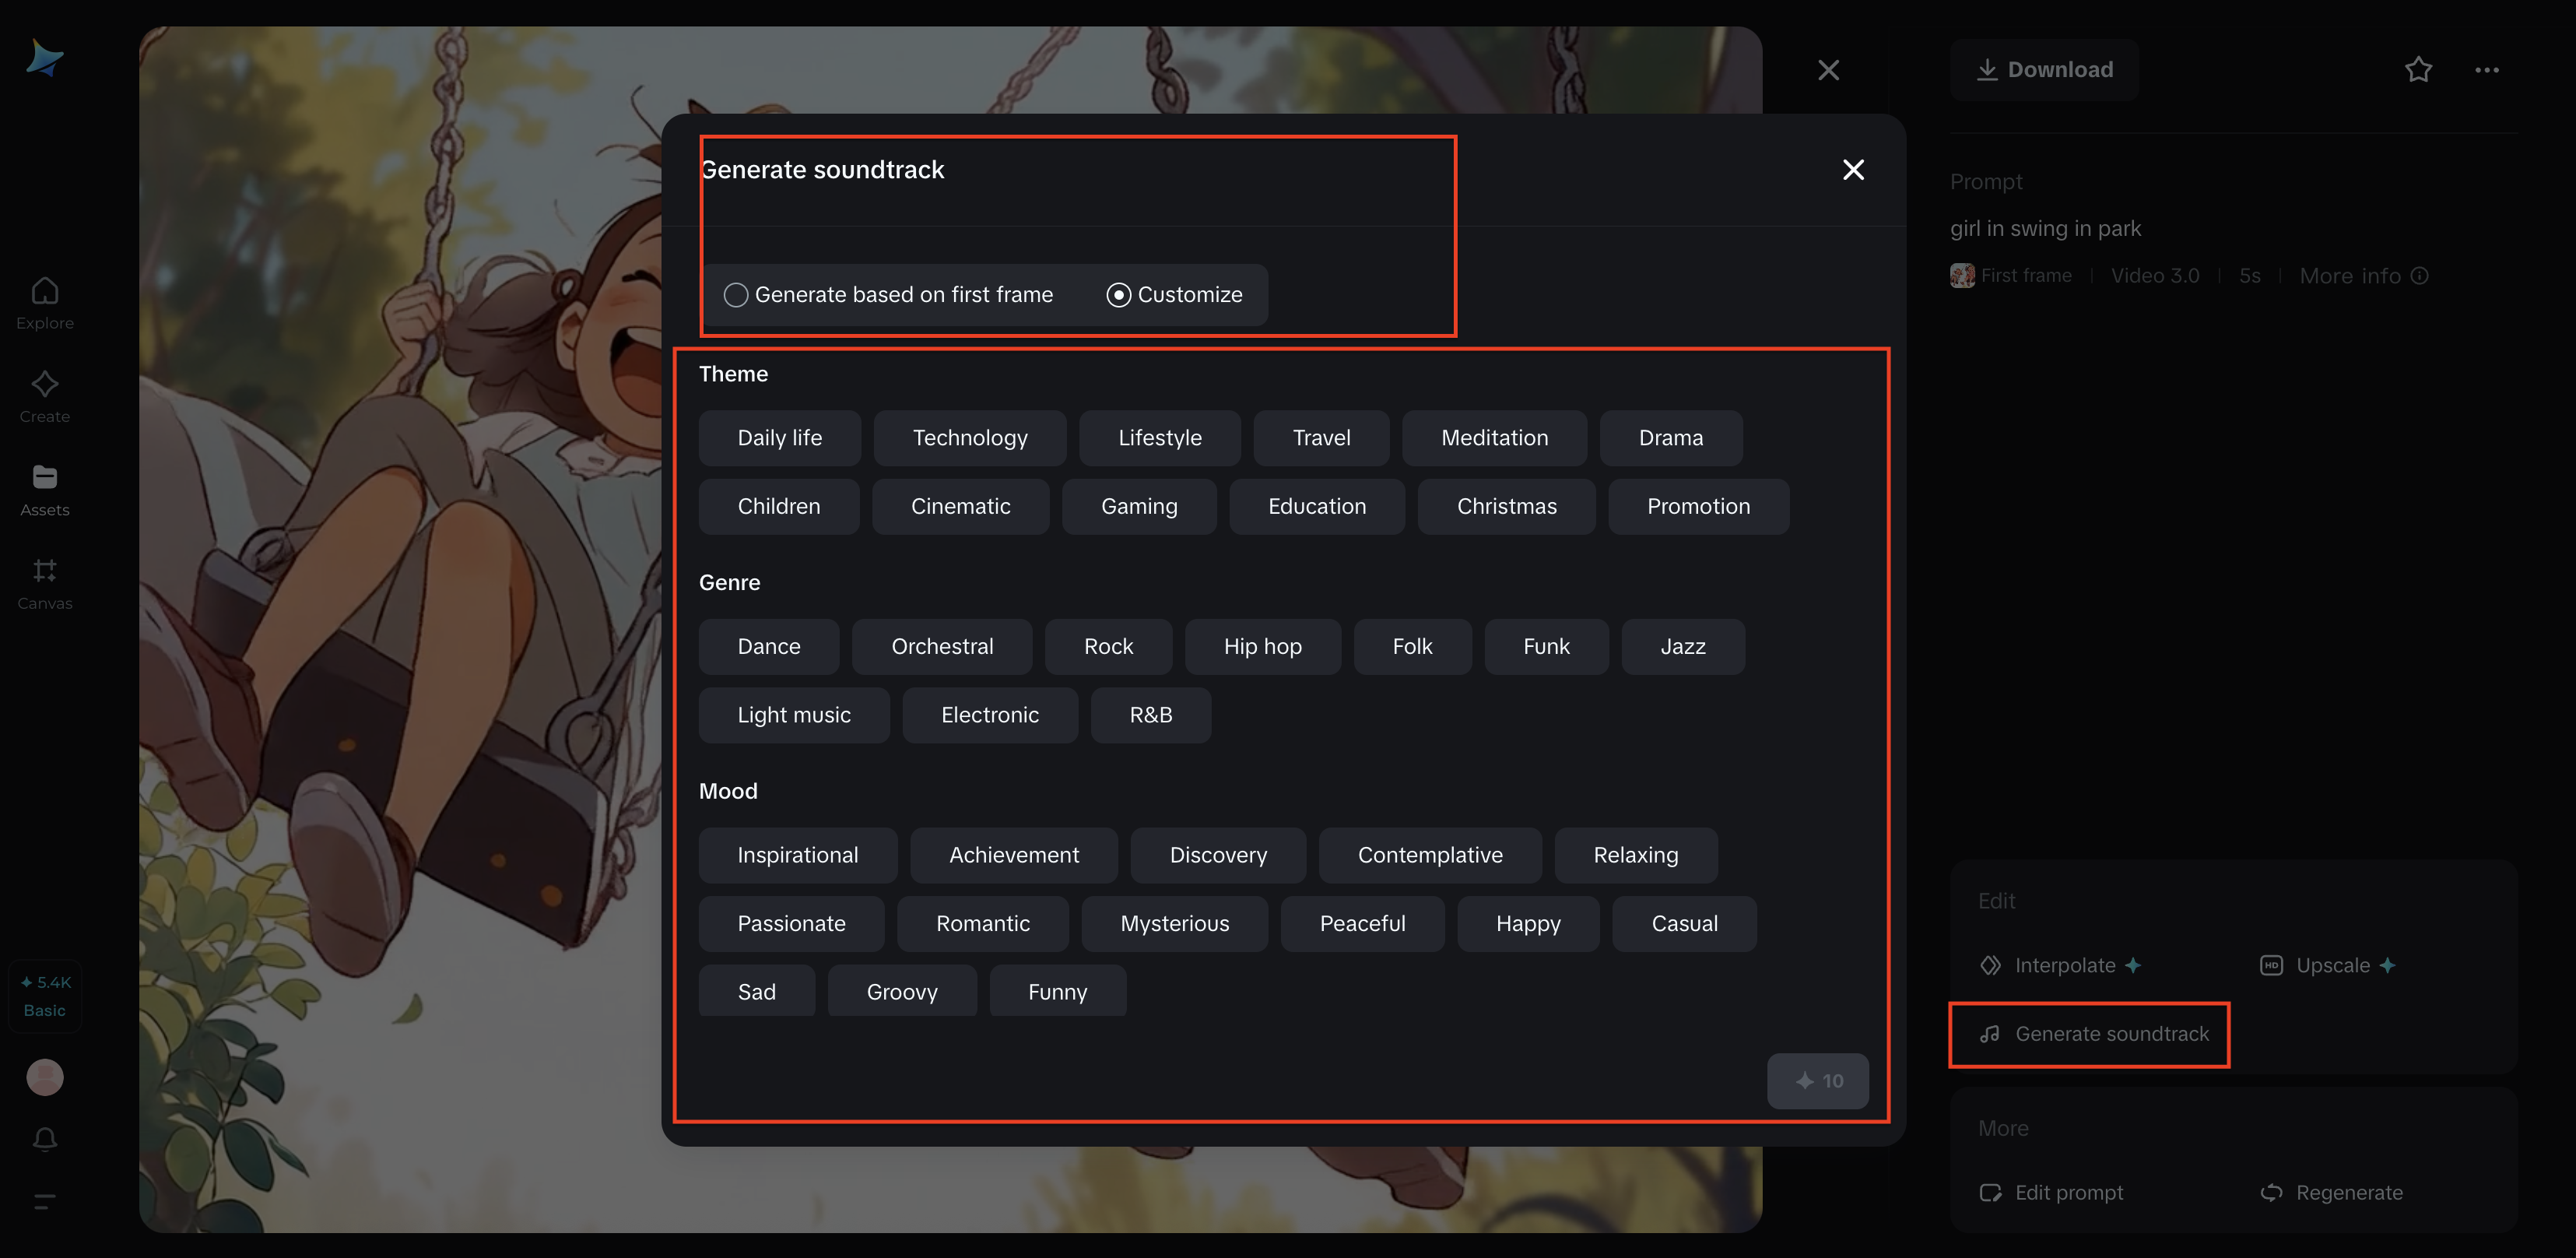Screen dimensions: 2576x1258
Task: Toggle the Children theme tag
Action: point(778,507)
